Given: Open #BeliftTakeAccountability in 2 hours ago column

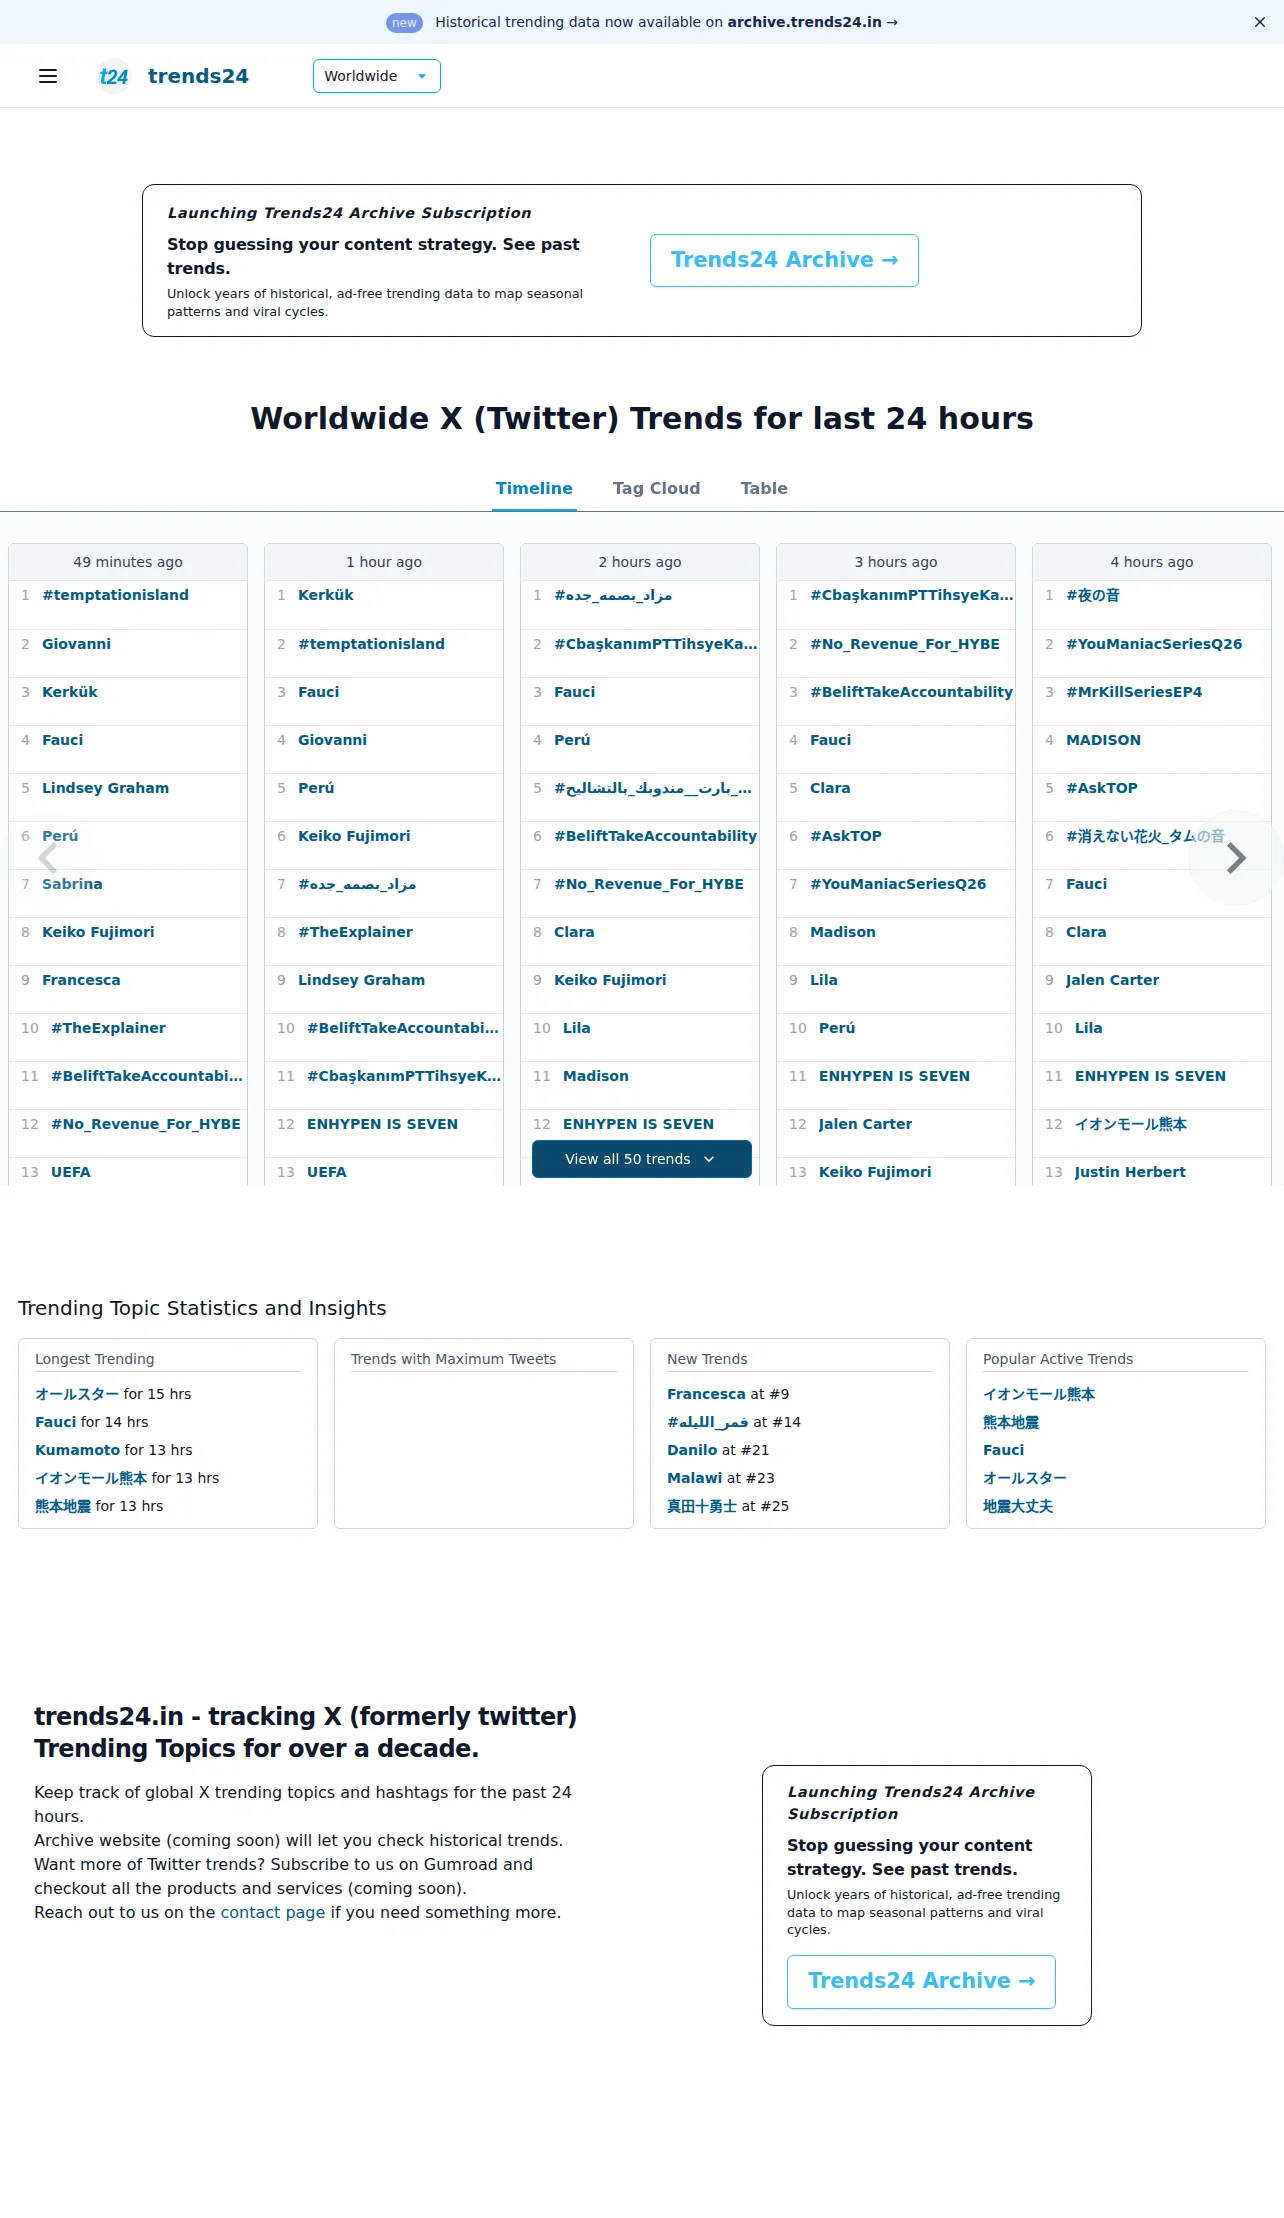Looking at the screenshot, I should (x=655, y=836).
